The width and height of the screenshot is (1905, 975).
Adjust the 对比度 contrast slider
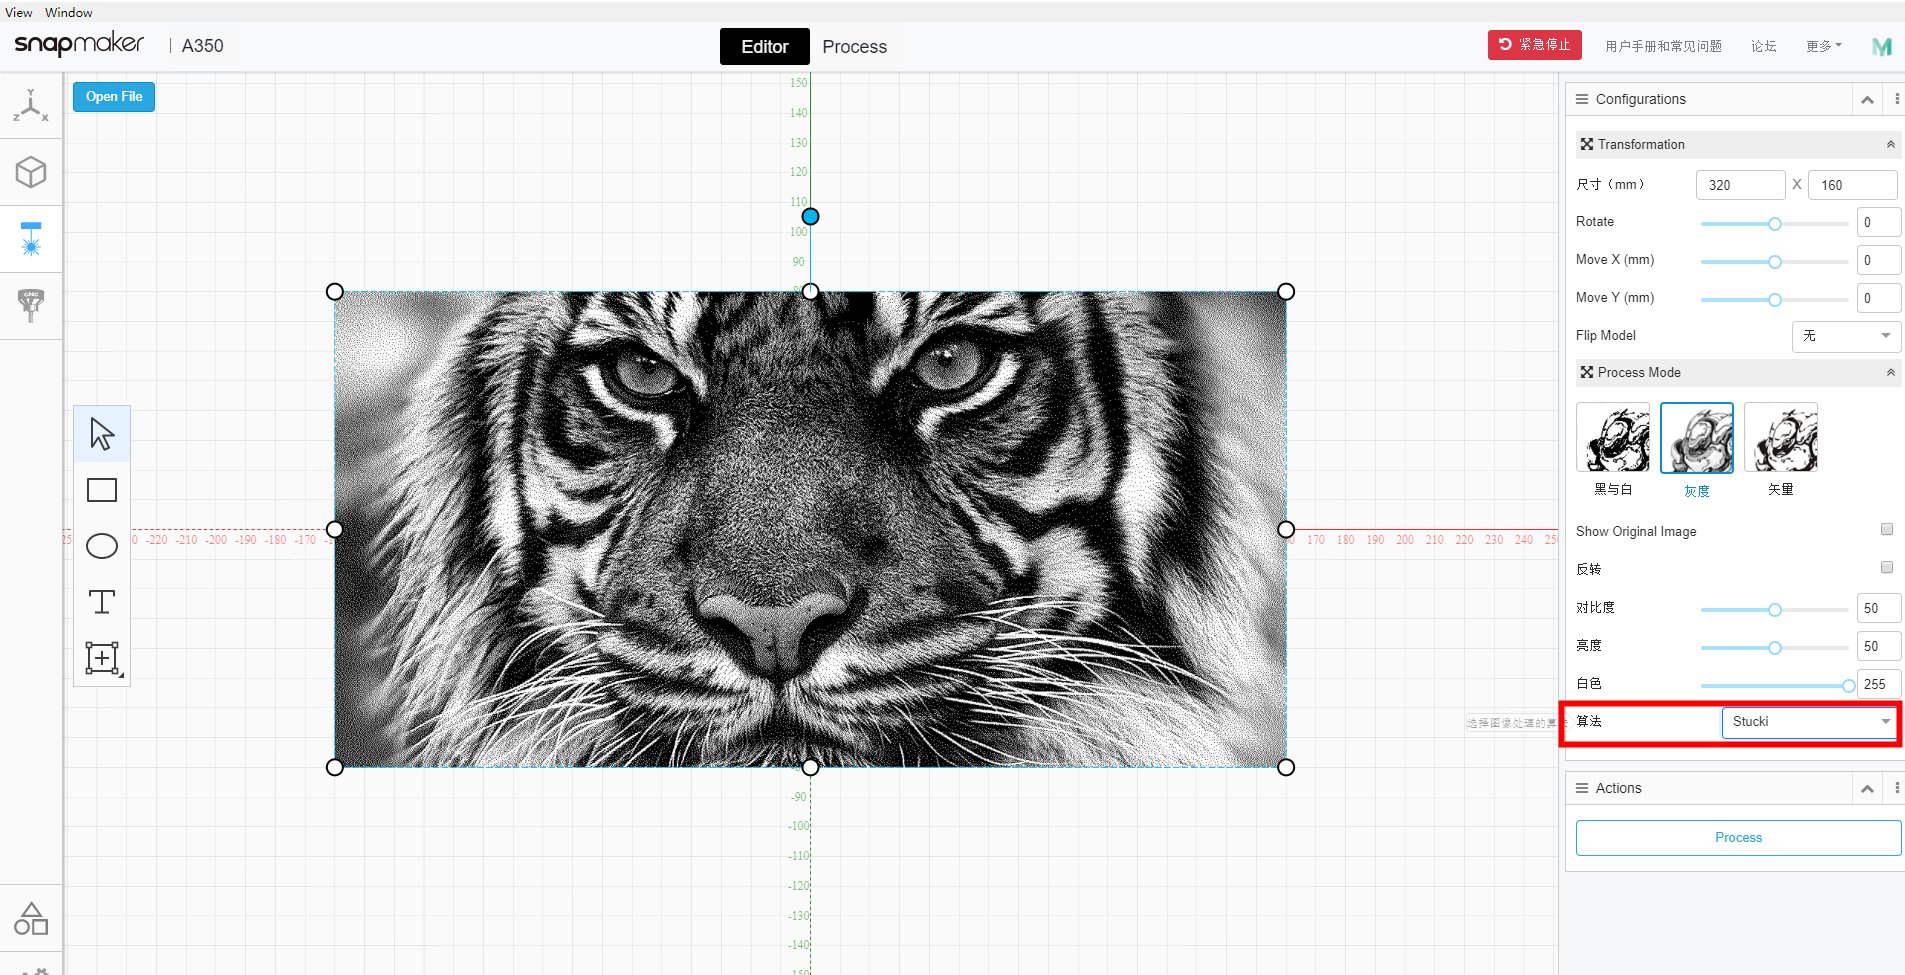coord(1775,610)
